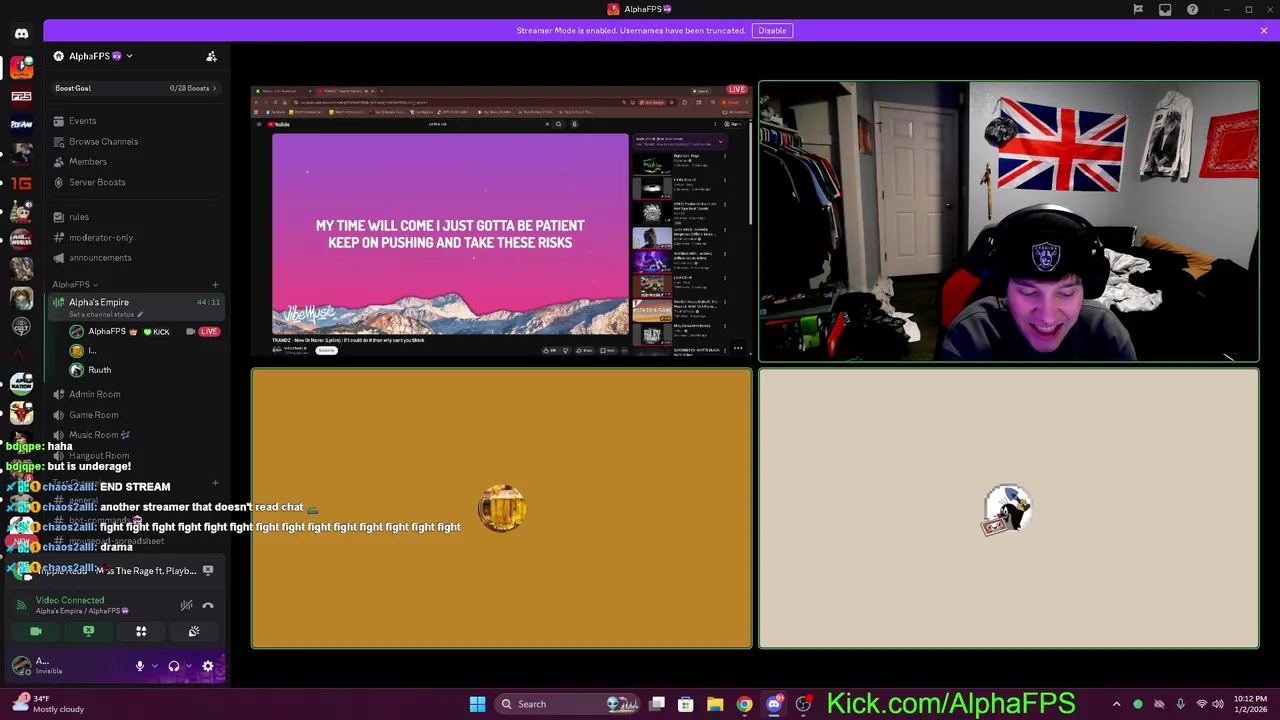Expand the Boost Goal progress arrow
Screen dimensions: 1280x720
click(214, 88)
